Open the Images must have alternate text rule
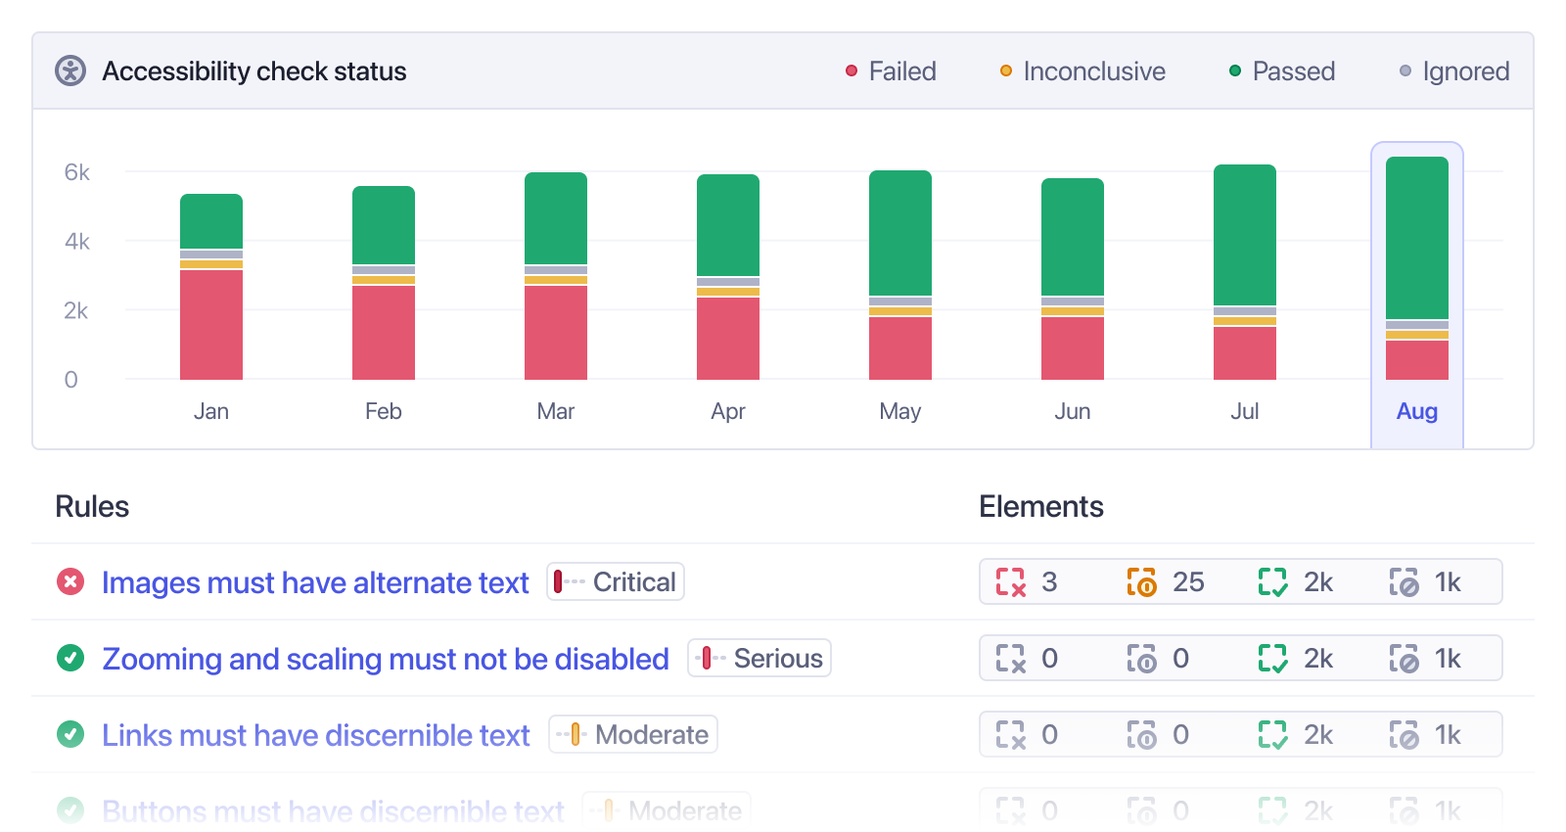The width and height of the screenshot is (1566, 832). coord(314,583)
